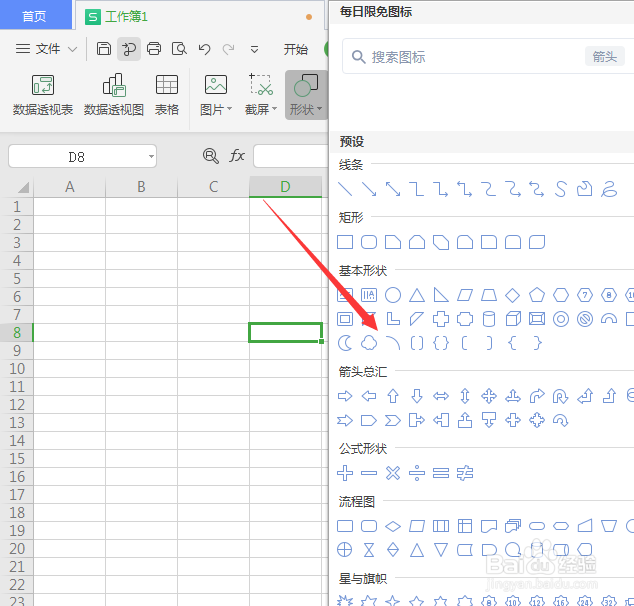Click the 箭头 suggestion tag
Viewport: 634px width, 606px height.
(604, 56)
